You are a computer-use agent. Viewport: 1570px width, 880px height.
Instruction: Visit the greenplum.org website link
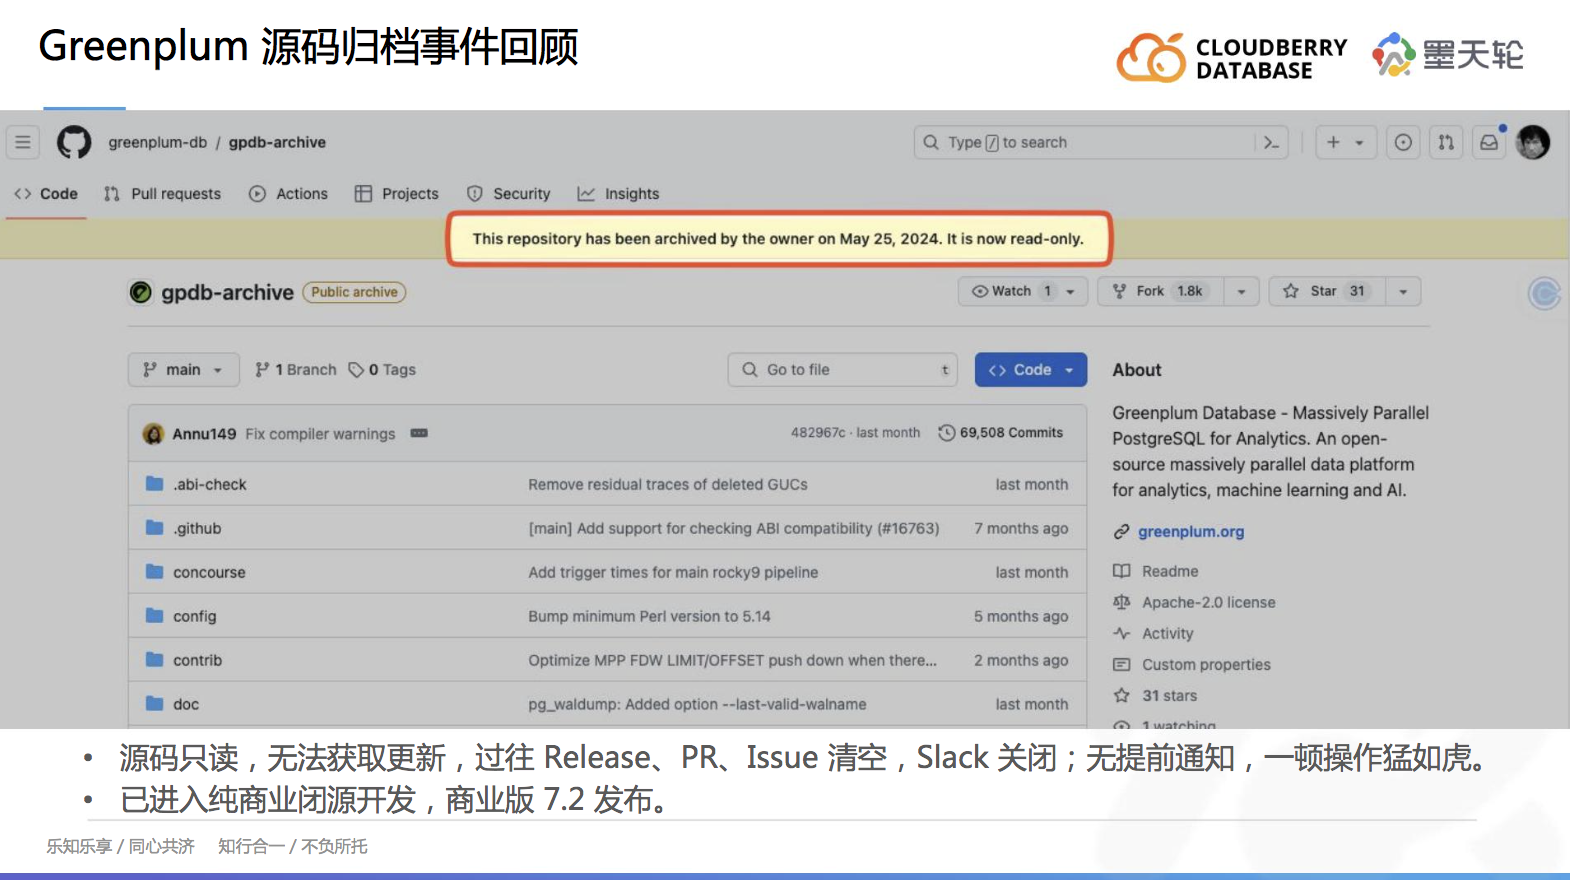(1191, 532)
